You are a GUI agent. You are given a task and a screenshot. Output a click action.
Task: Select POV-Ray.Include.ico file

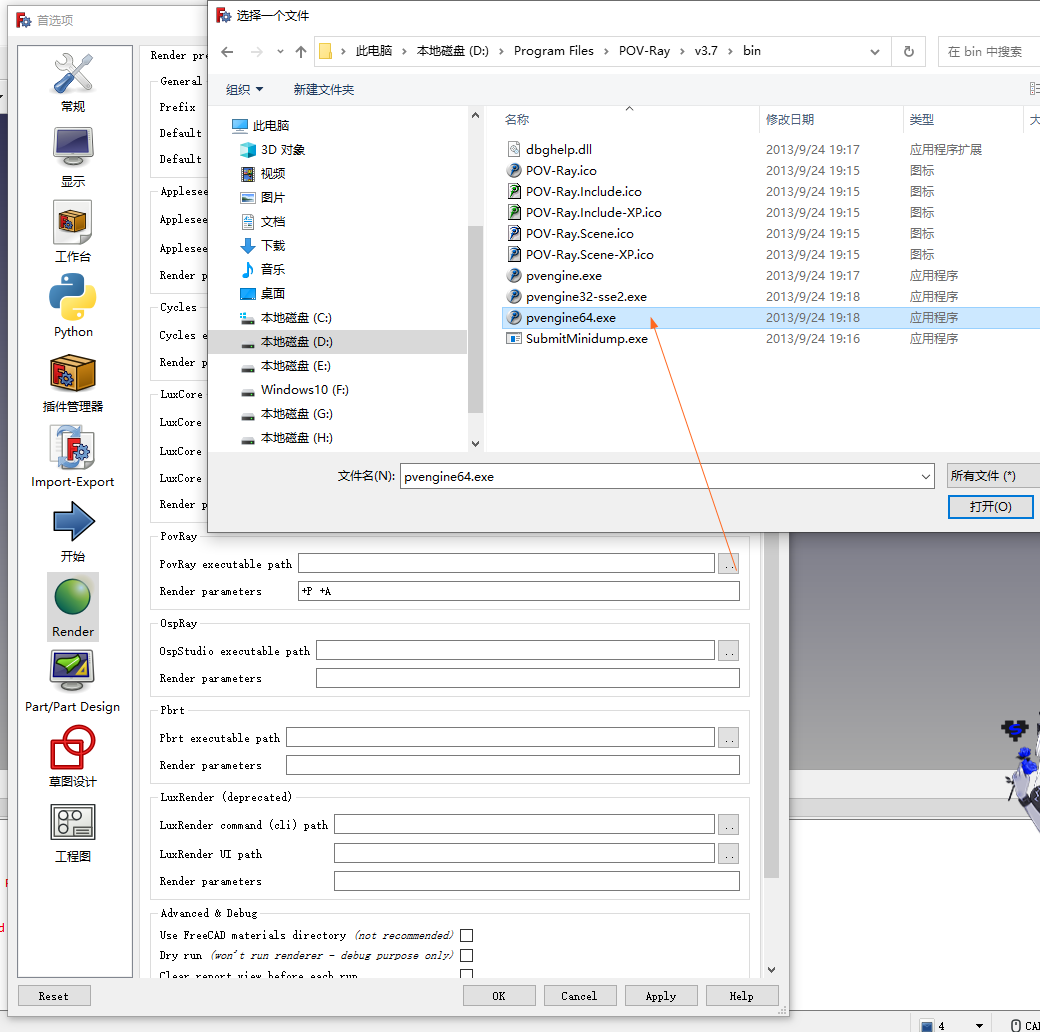[x=584, y=192]
